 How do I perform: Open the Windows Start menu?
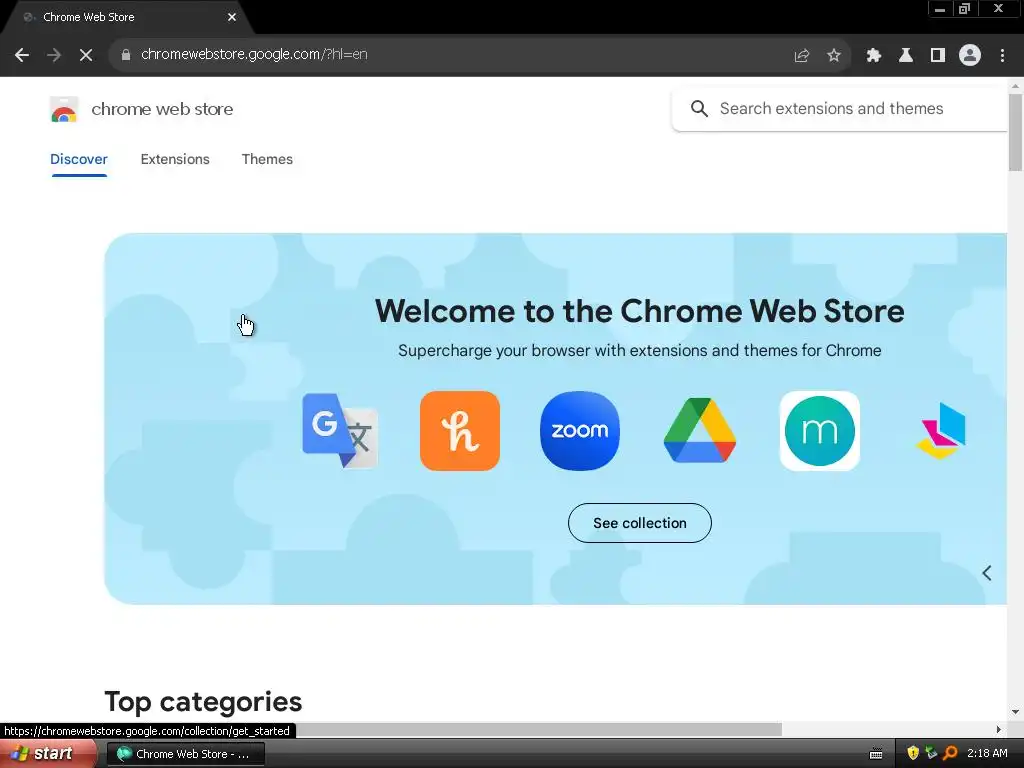[x=48, y=754]
